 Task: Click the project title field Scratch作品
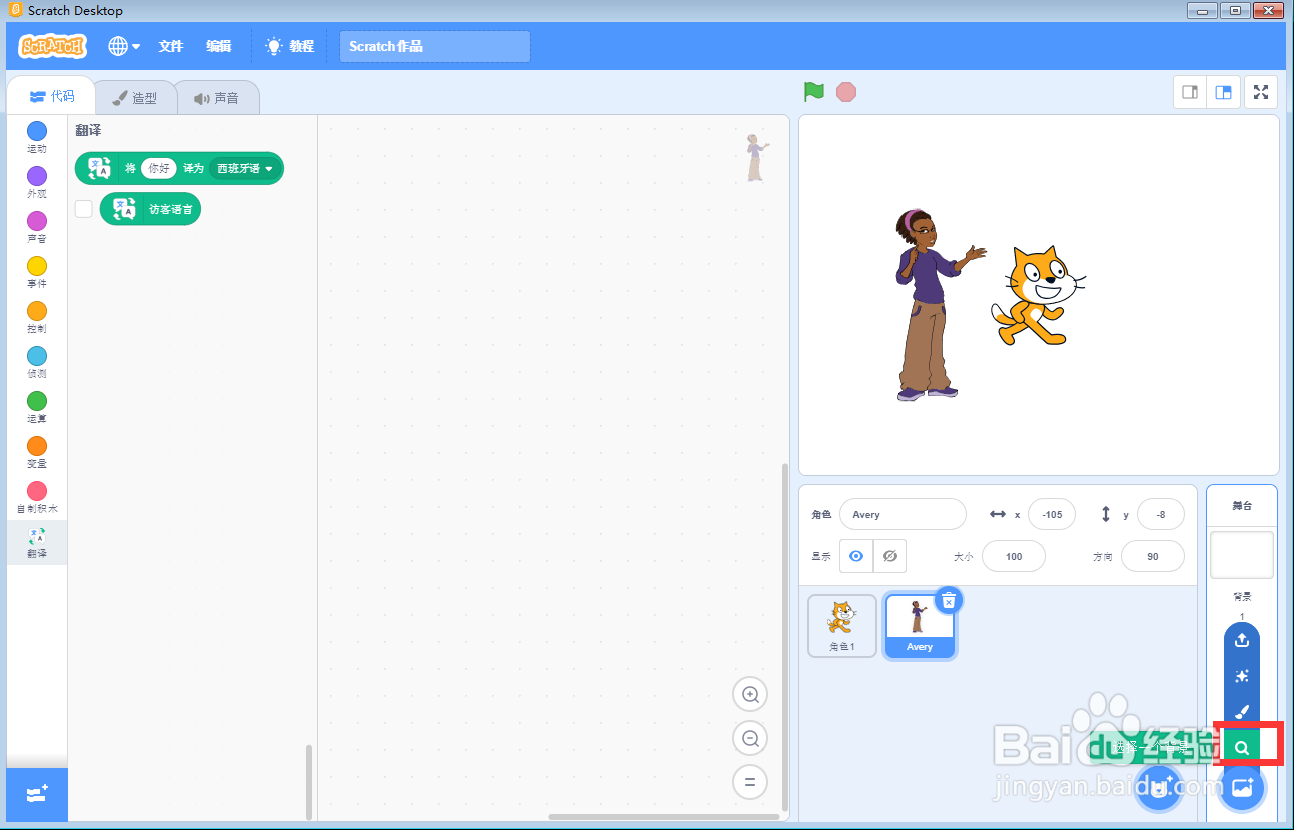(x=435, y=46)
